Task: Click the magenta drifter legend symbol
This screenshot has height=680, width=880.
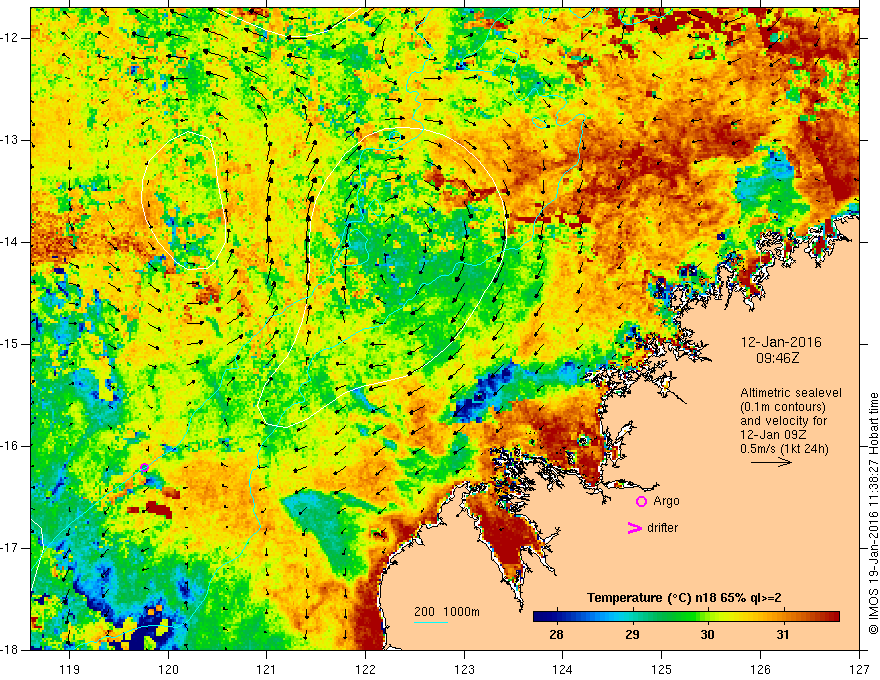Action: [634, 528]
